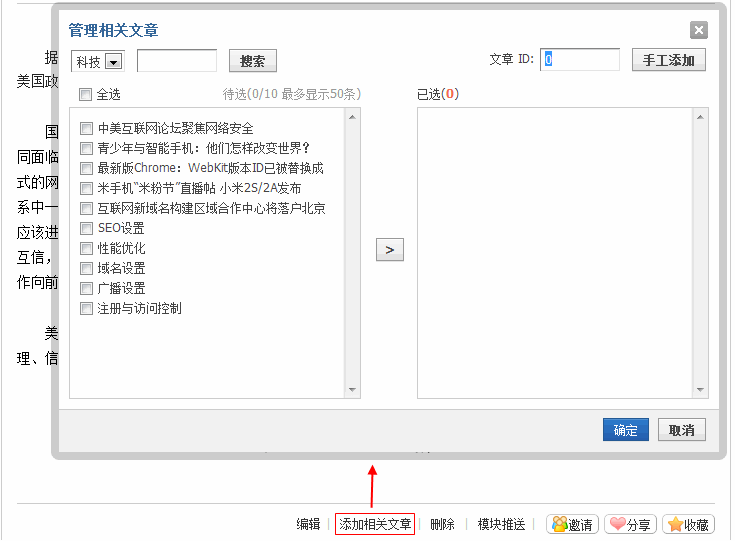The image size is (735, 541).
Task: Click the 删除 link
Action: pos(442,524)
